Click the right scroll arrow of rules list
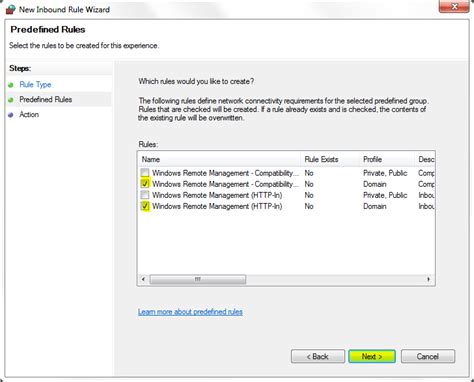 (x=428, y=279)
